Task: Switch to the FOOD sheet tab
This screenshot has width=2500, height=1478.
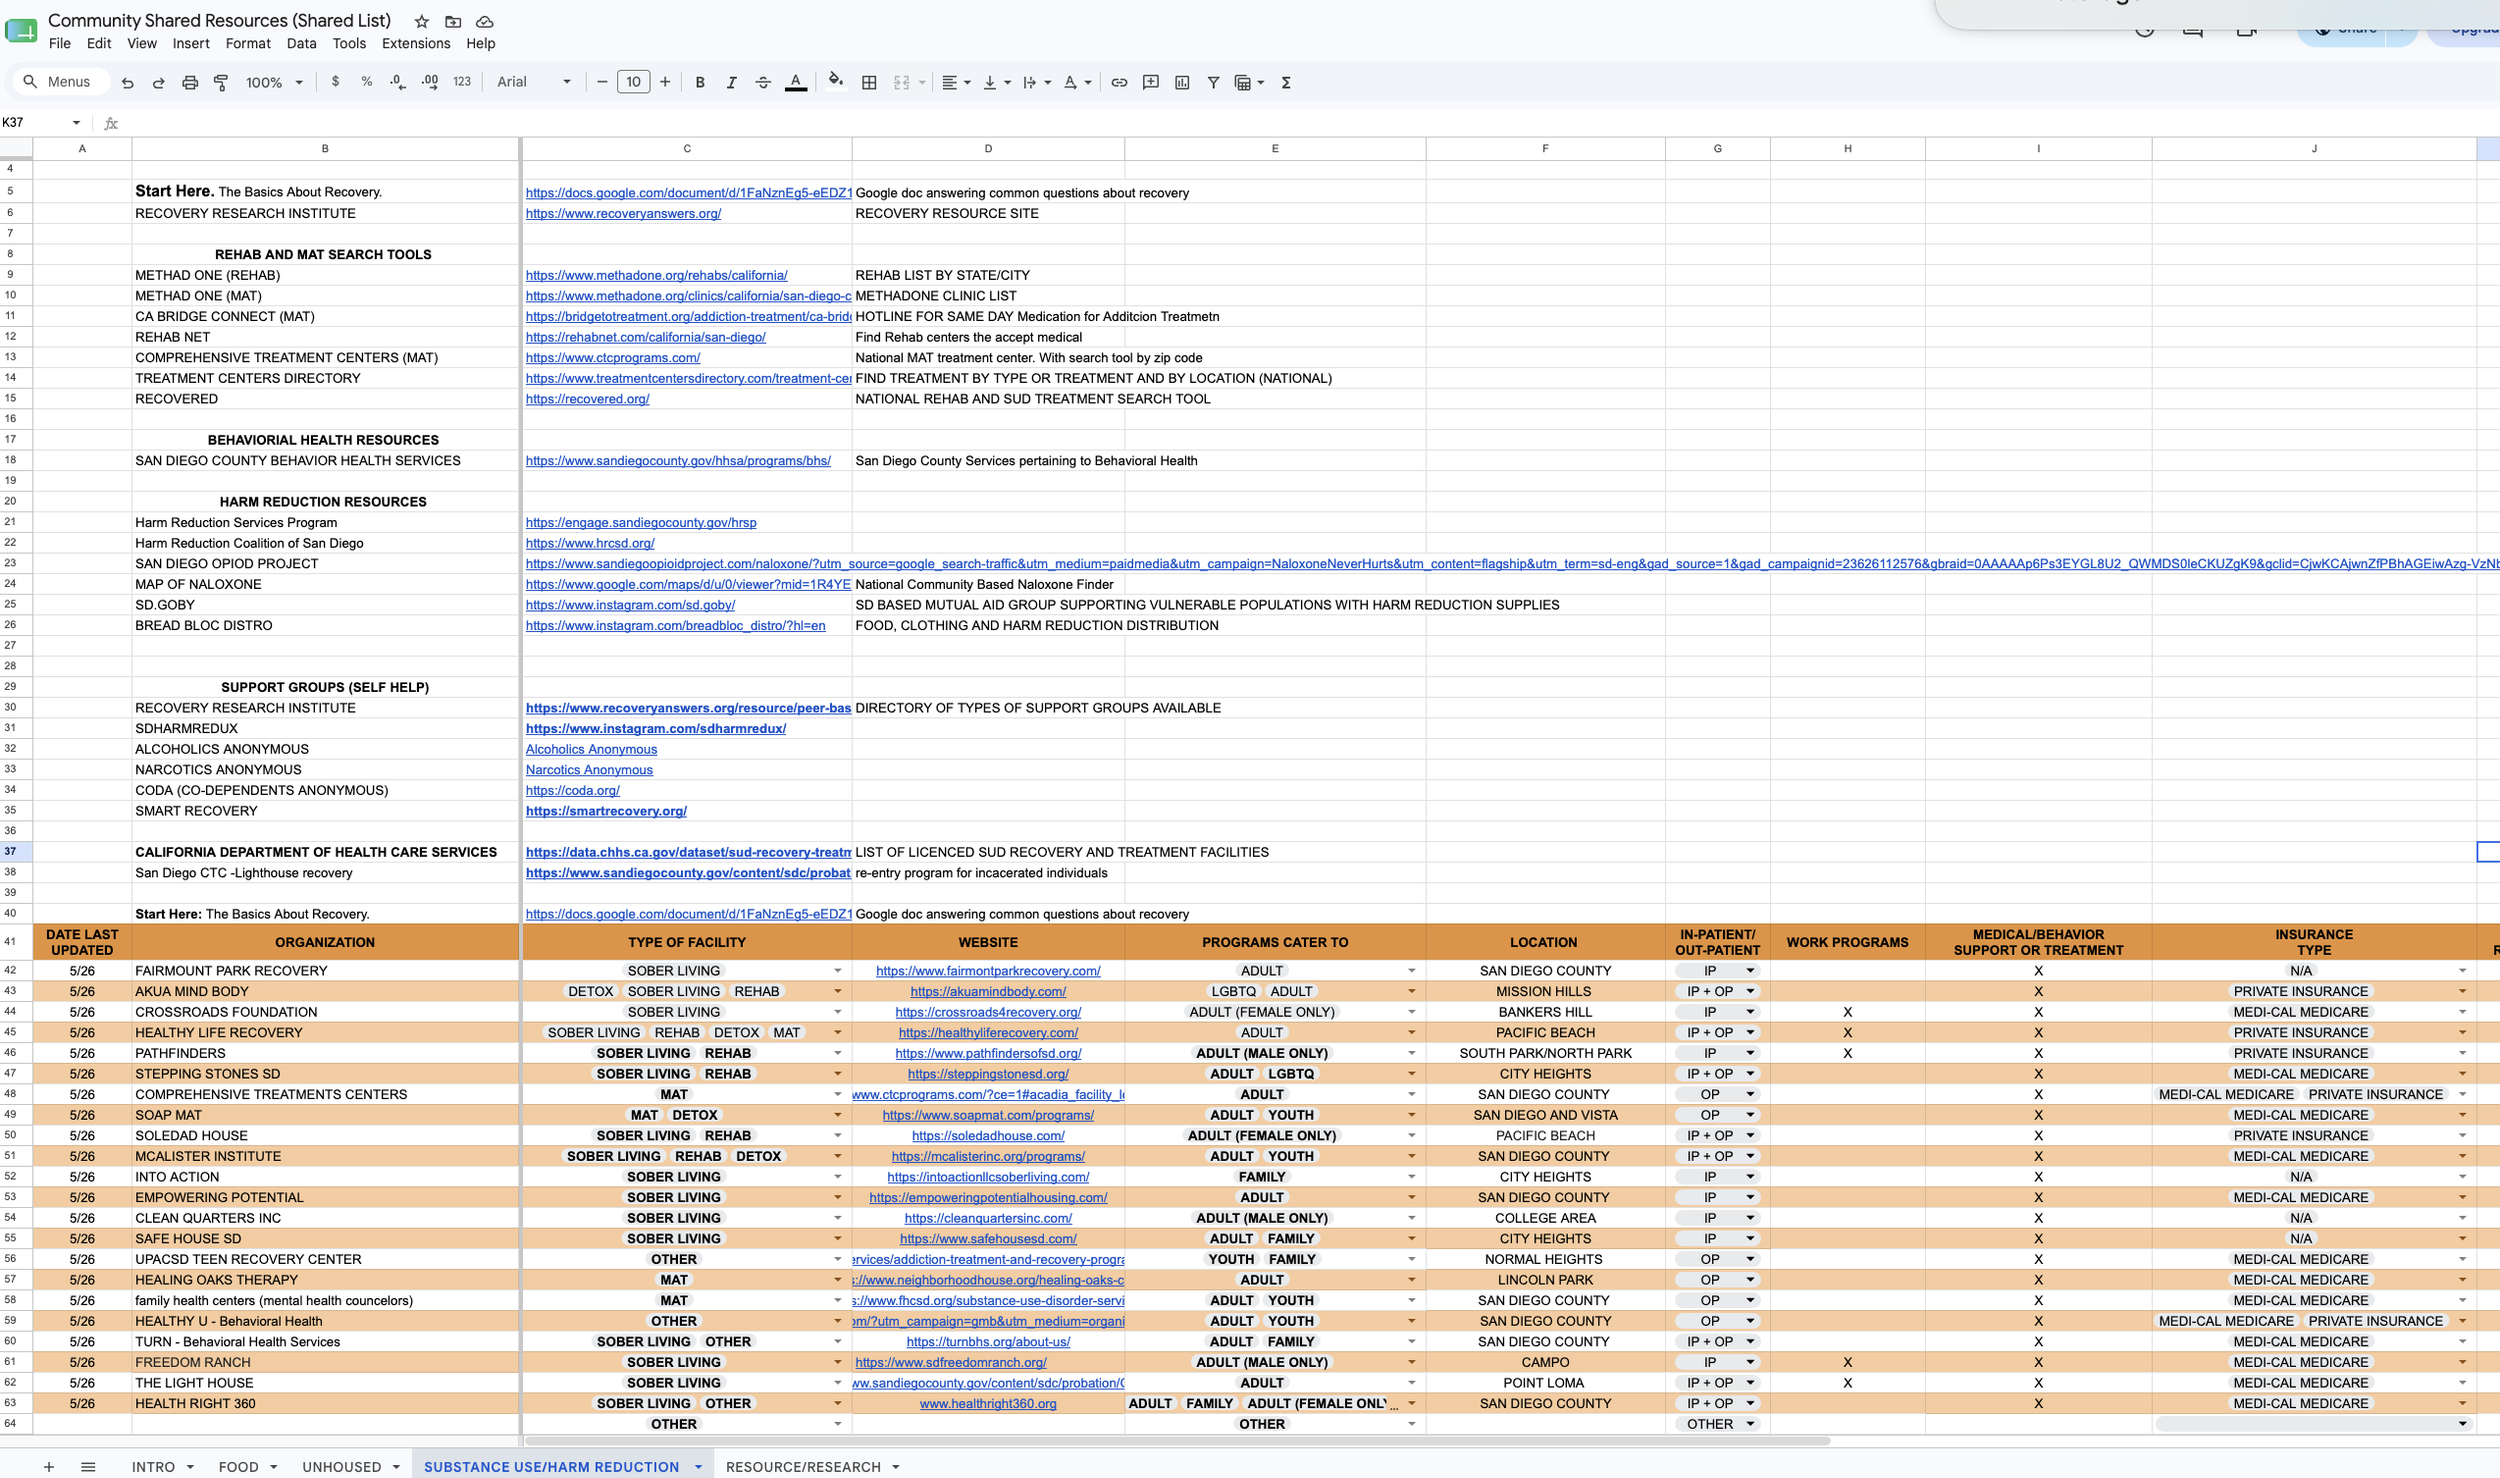Action: click(238, 1466)
